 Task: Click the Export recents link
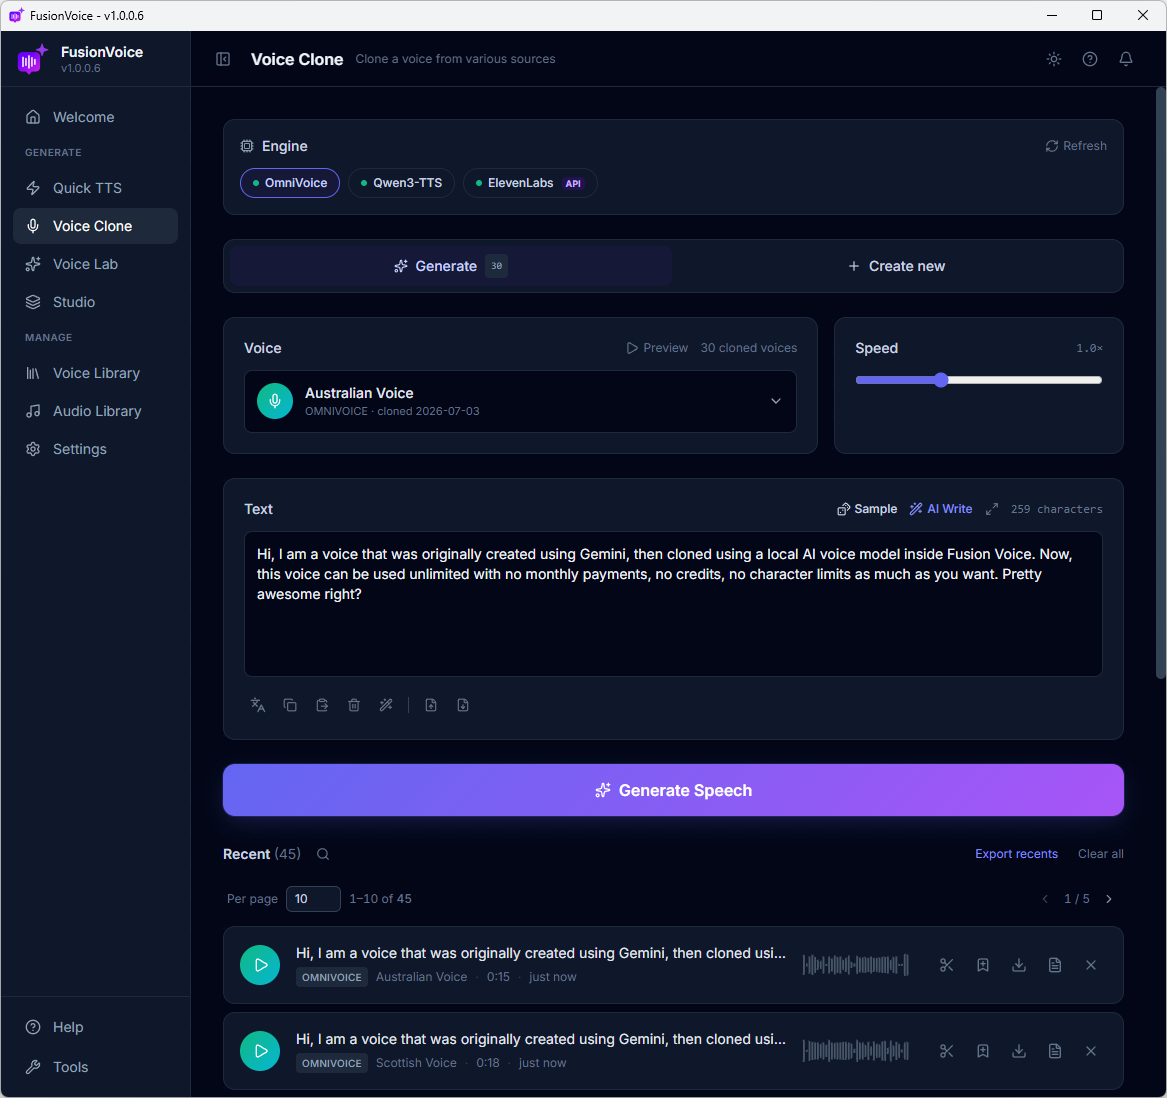pos(1016,854)
